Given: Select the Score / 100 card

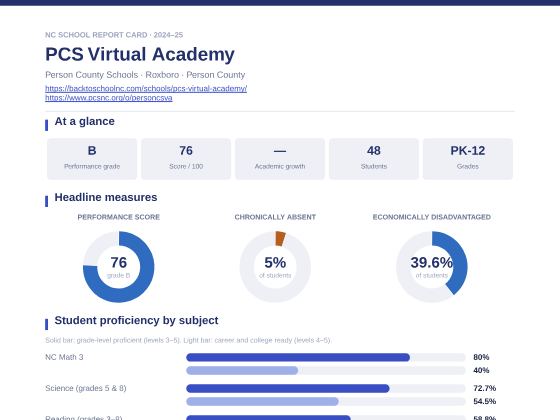Looking at the screenshot, I should click(186, 159).
